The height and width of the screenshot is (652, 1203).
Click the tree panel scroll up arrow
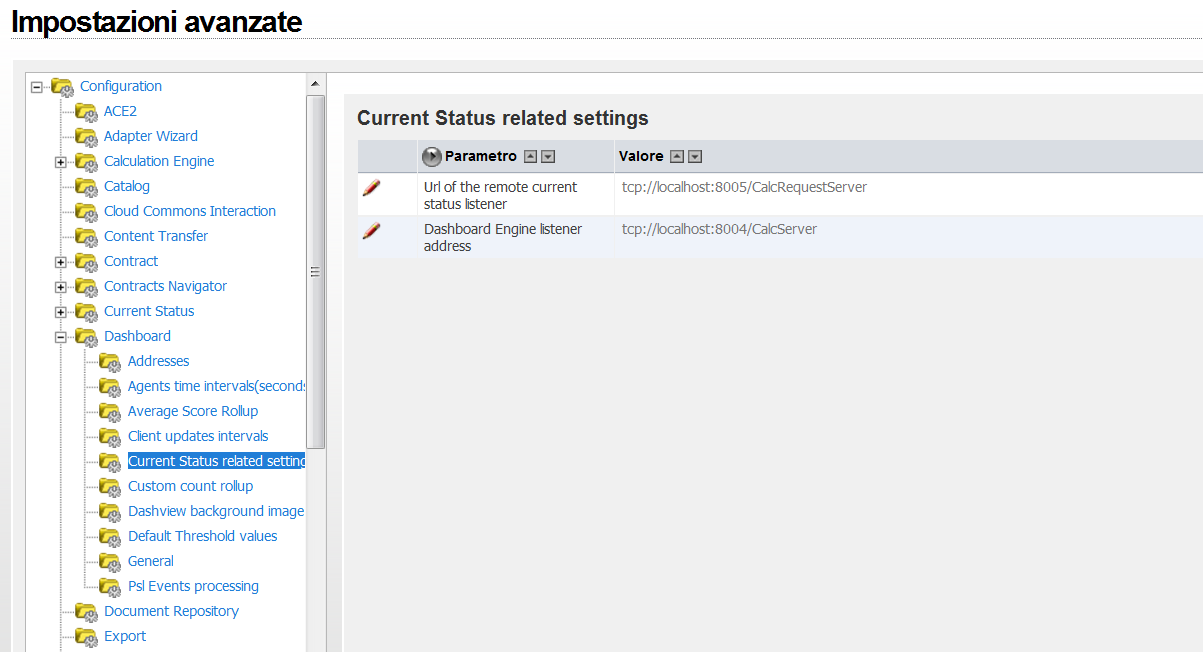click(315, 83)
